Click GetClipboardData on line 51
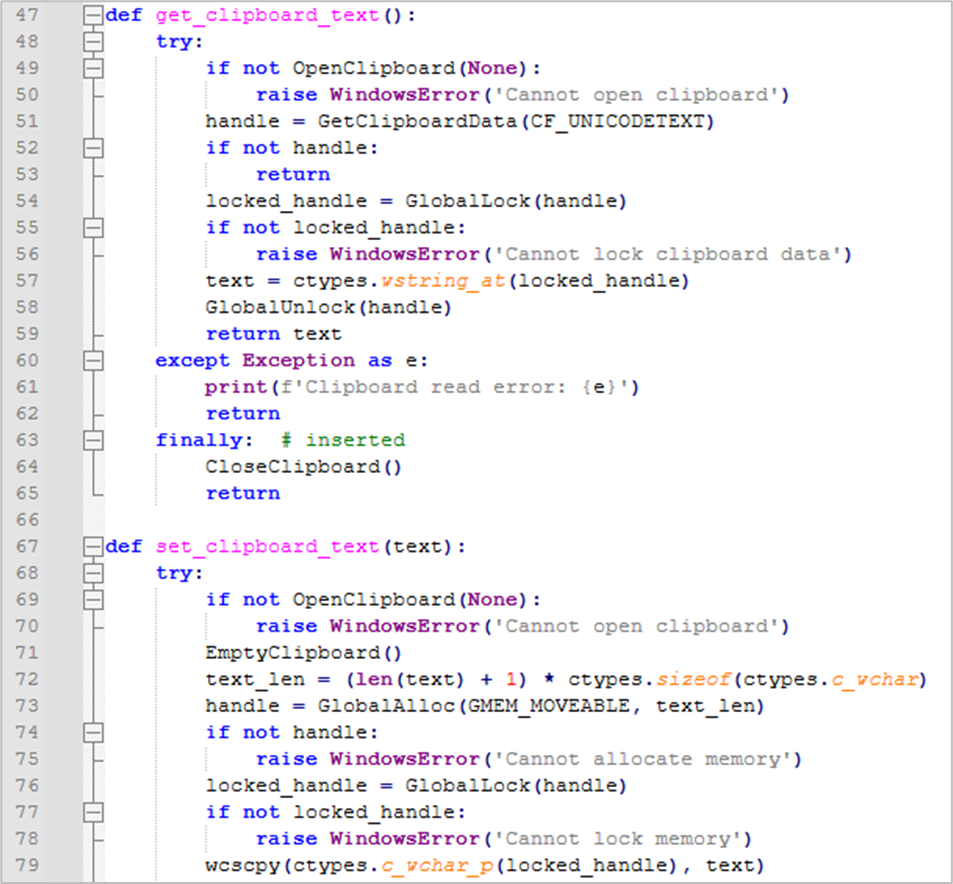This screenshot has width=953, height=884. click(417, 122)
